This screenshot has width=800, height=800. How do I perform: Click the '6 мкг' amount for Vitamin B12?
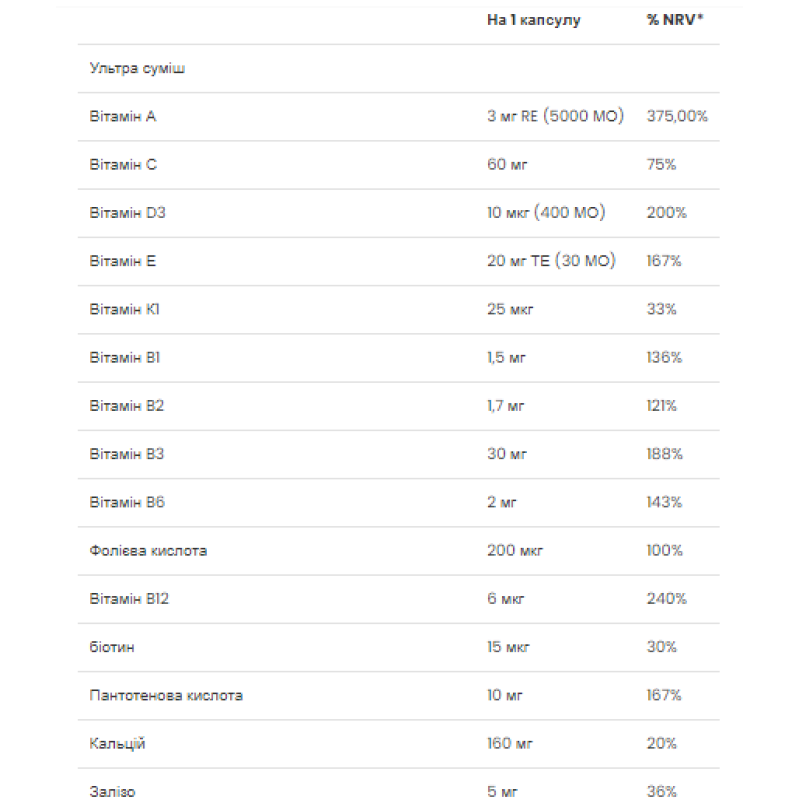point(505,598)
